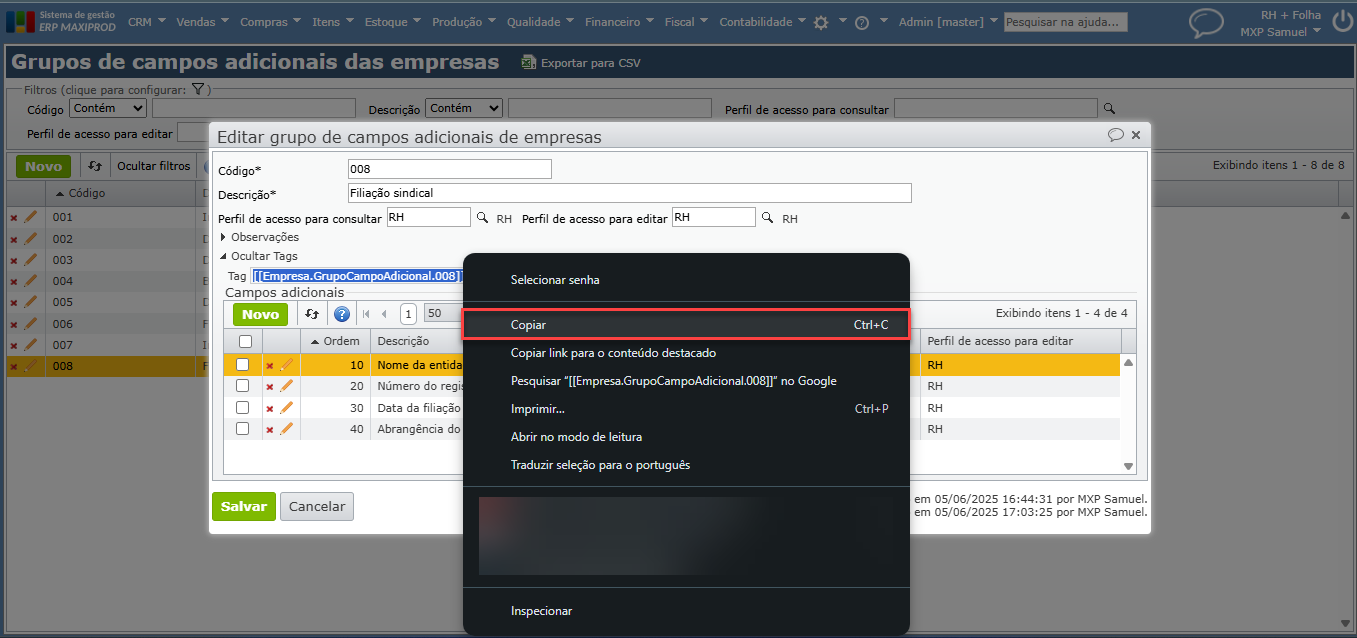1357x638 pixels.
Task: Click search magnifier for filter Perfil consultar
Action: point(1108,108)
